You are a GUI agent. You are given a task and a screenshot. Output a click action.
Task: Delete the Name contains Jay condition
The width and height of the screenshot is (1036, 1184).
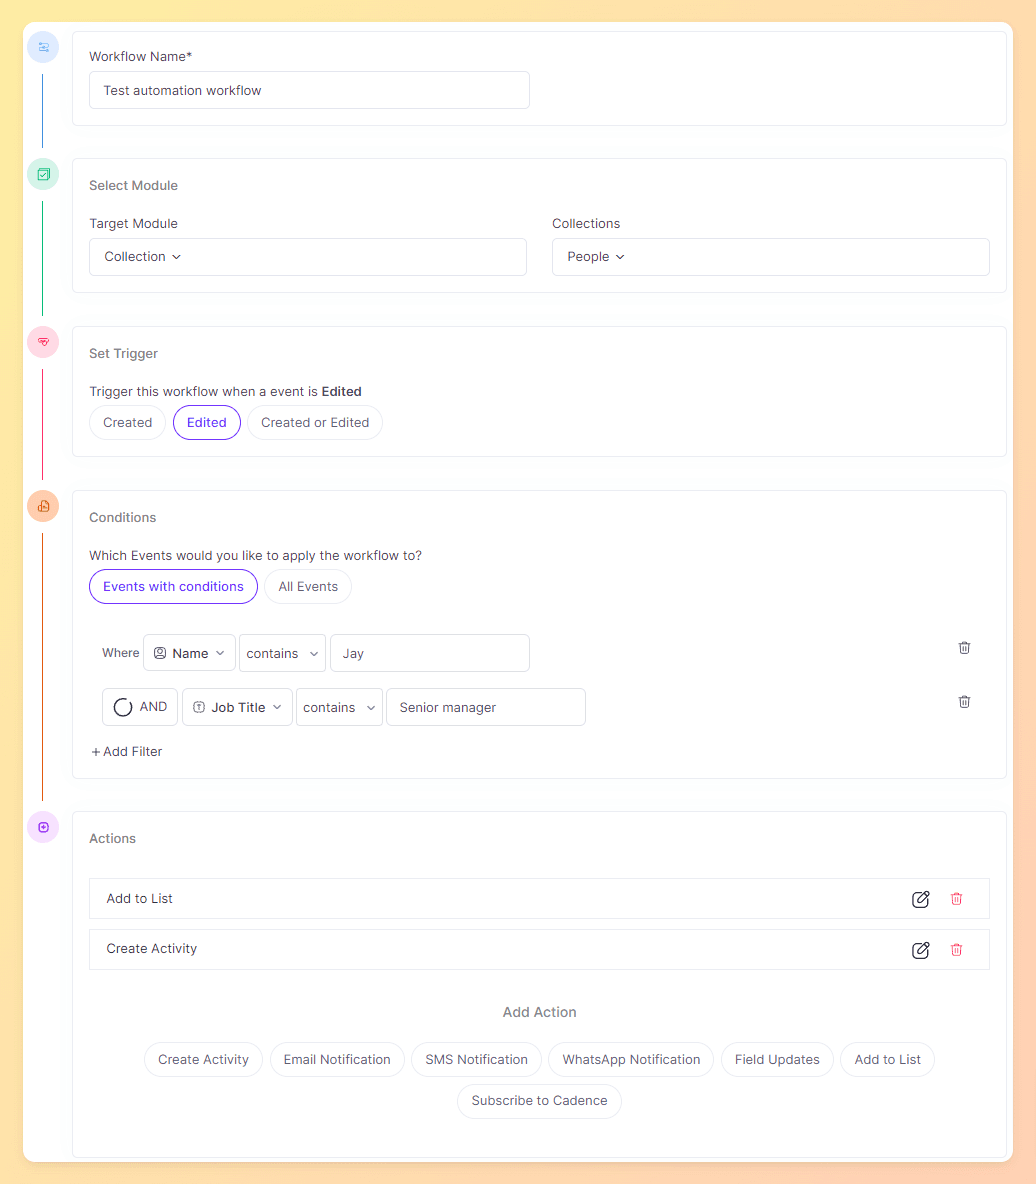(x=964, y=648)
